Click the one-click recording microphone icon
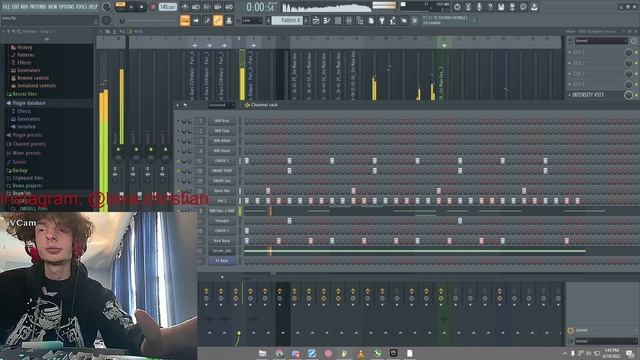 click(x=479, y=7)
